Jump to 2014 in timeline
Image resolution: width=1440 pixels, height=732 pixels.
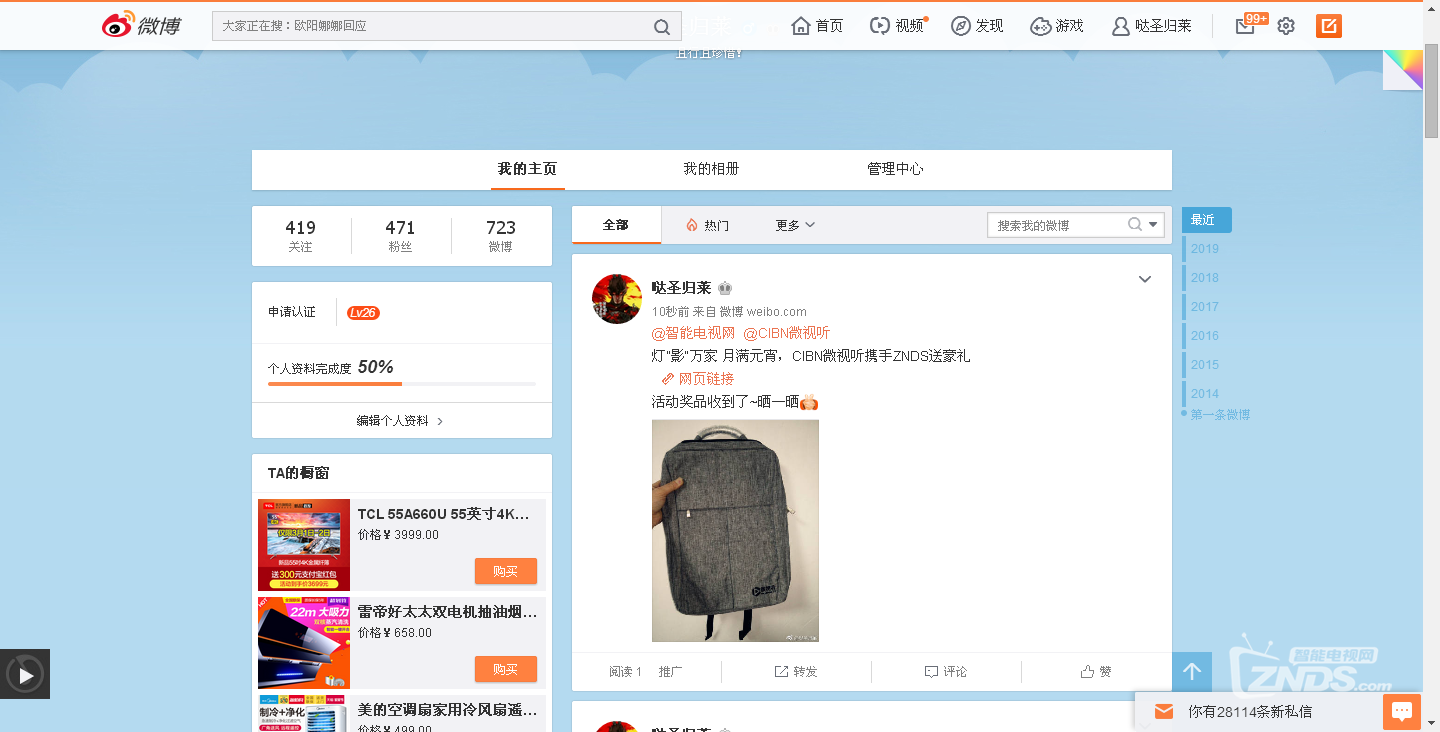tap(1205, 394)
